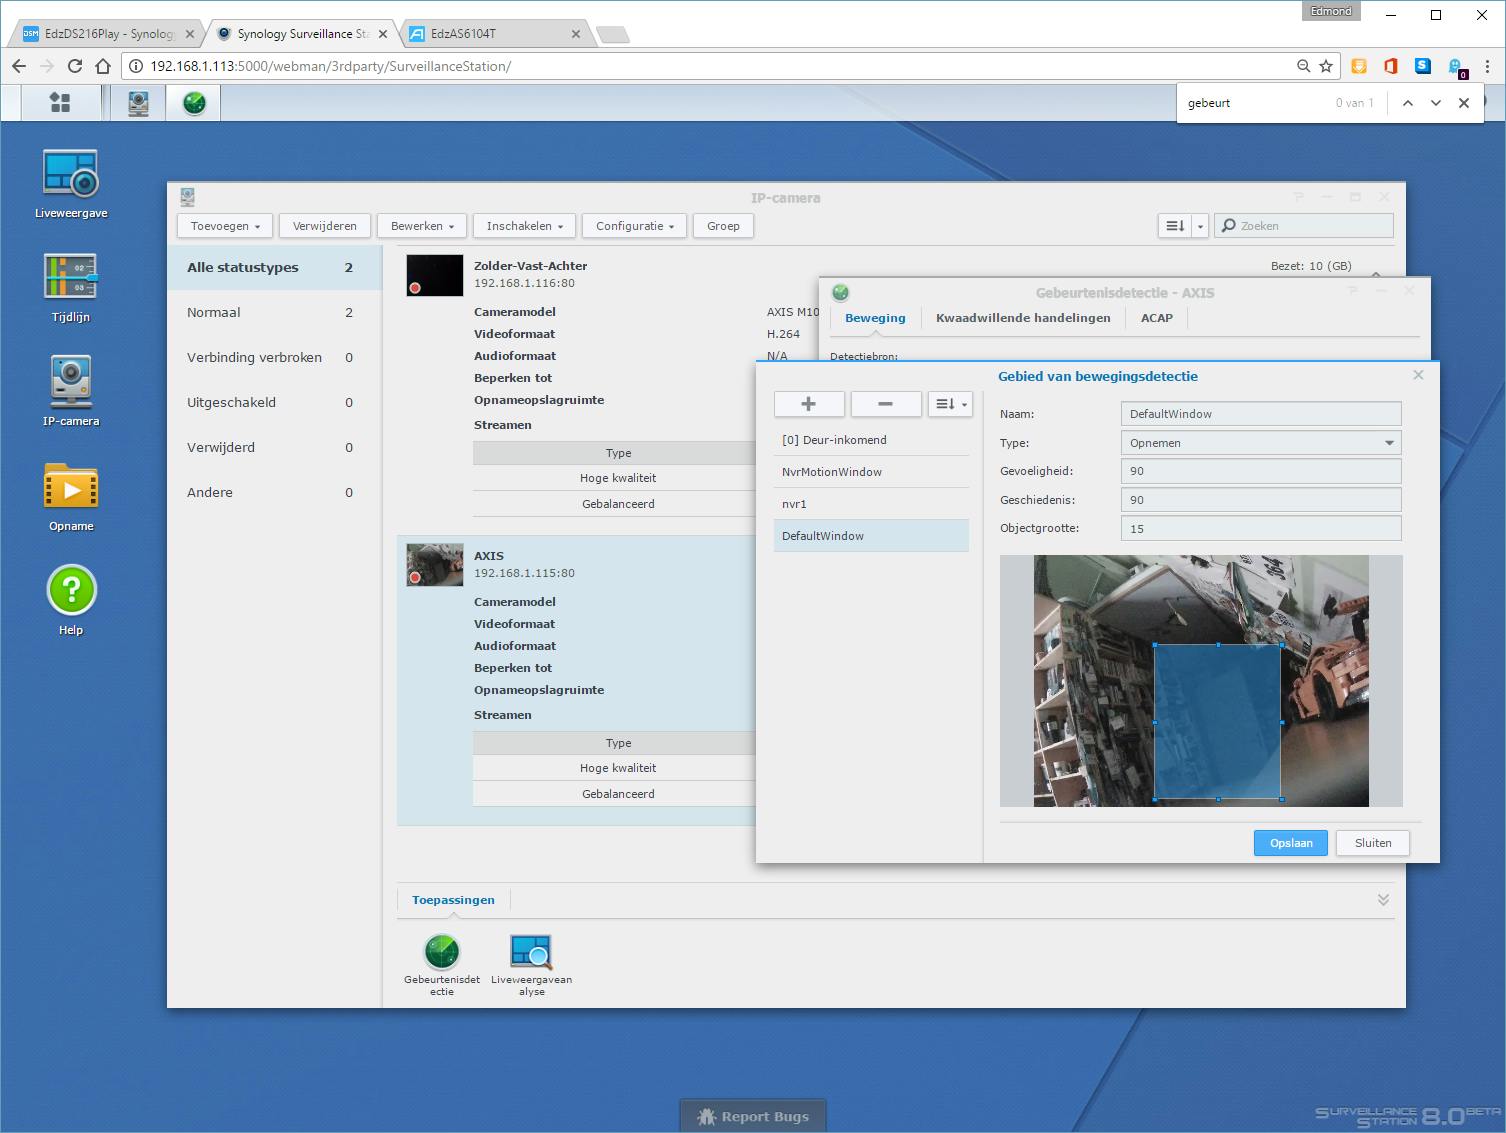Open the Tijdlijn desktop icon
1506x1133 pixels.
coord(70,278)
